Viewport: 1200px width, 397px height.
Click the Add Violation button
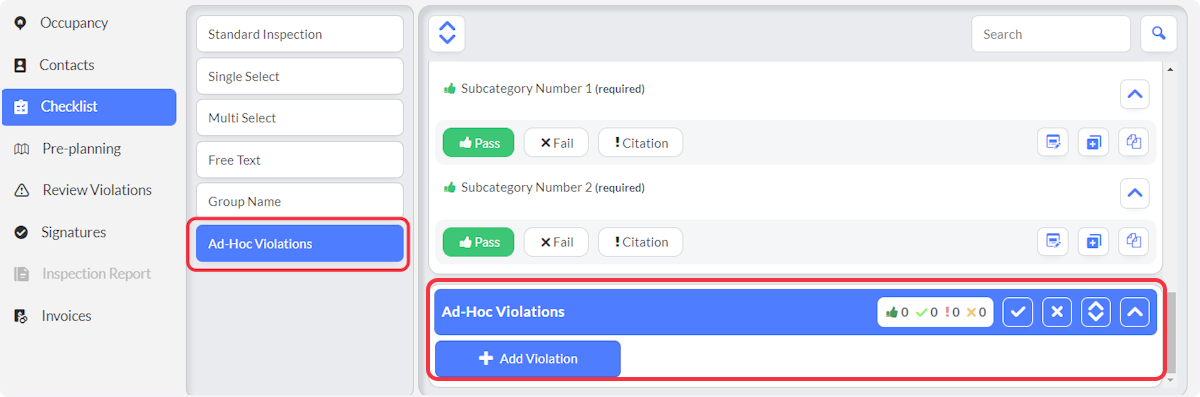point(528,359)
